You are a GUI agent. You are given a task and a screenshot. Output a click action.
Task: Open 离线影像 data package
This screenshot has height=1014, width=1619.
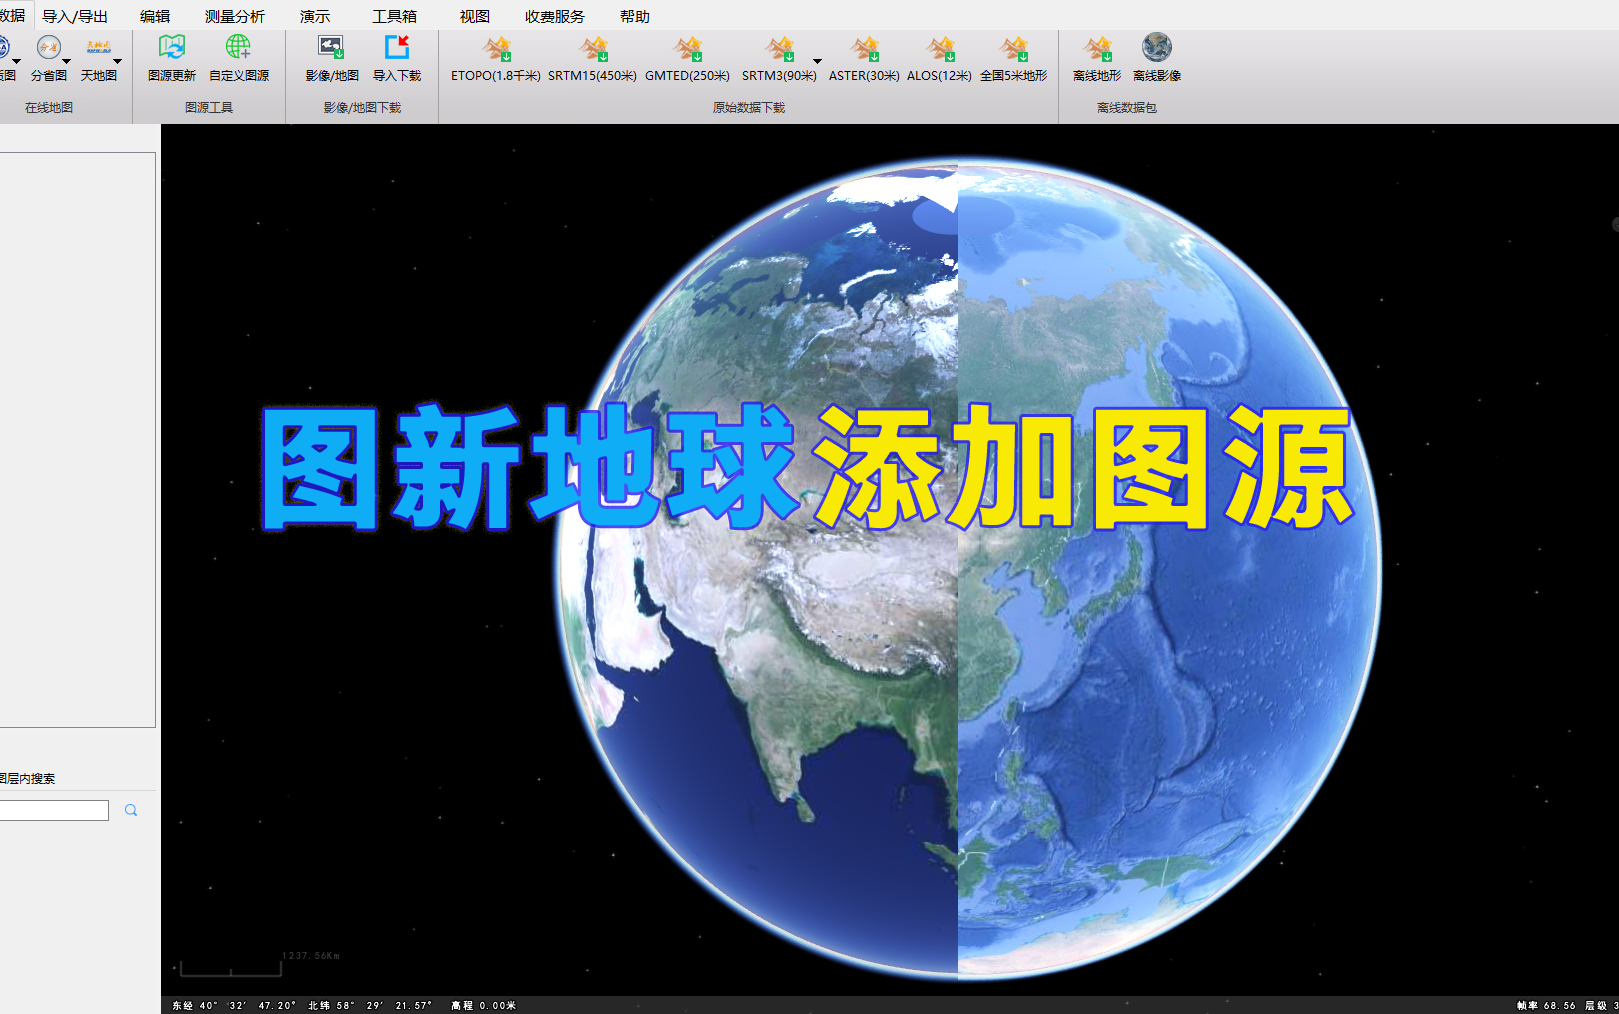pos(1157,58)
